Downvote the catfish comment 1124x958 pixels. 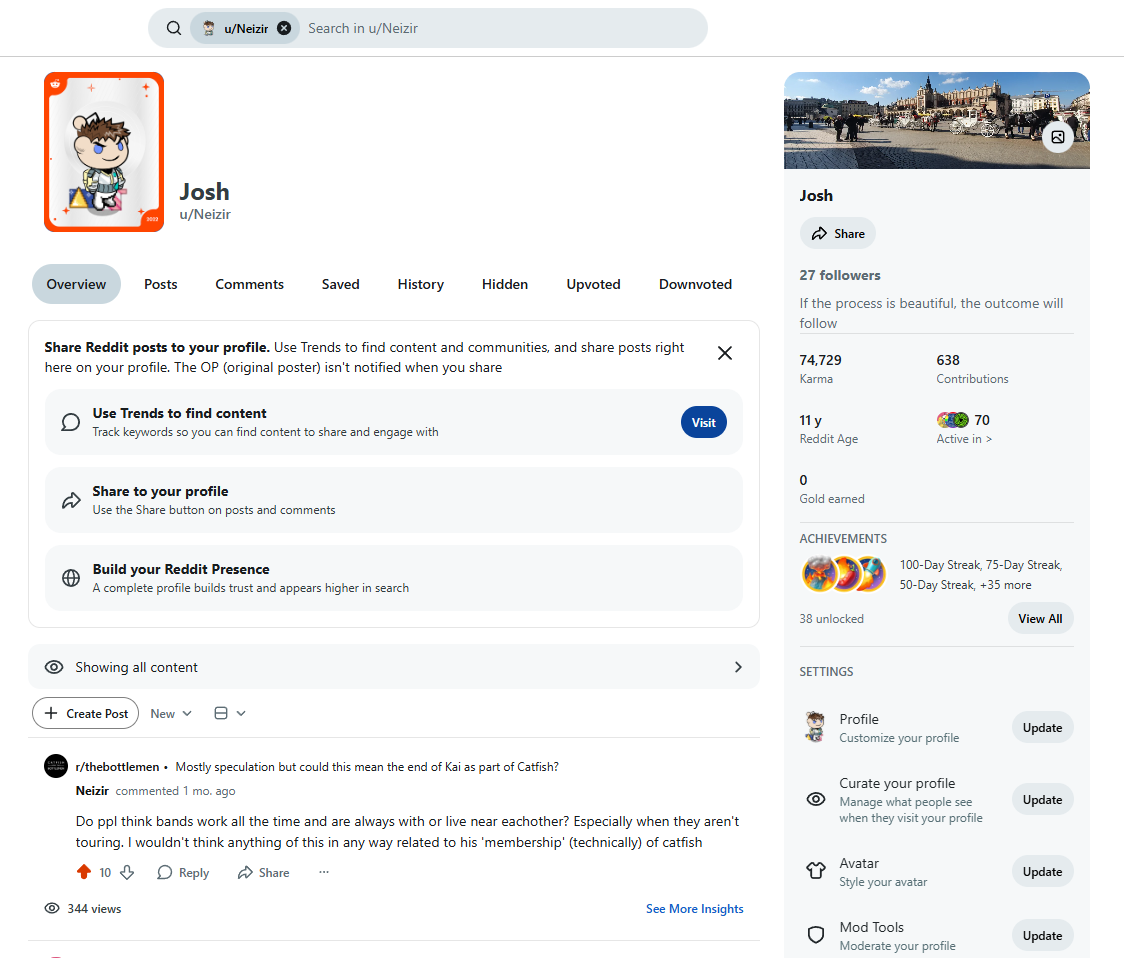[127, 872]
